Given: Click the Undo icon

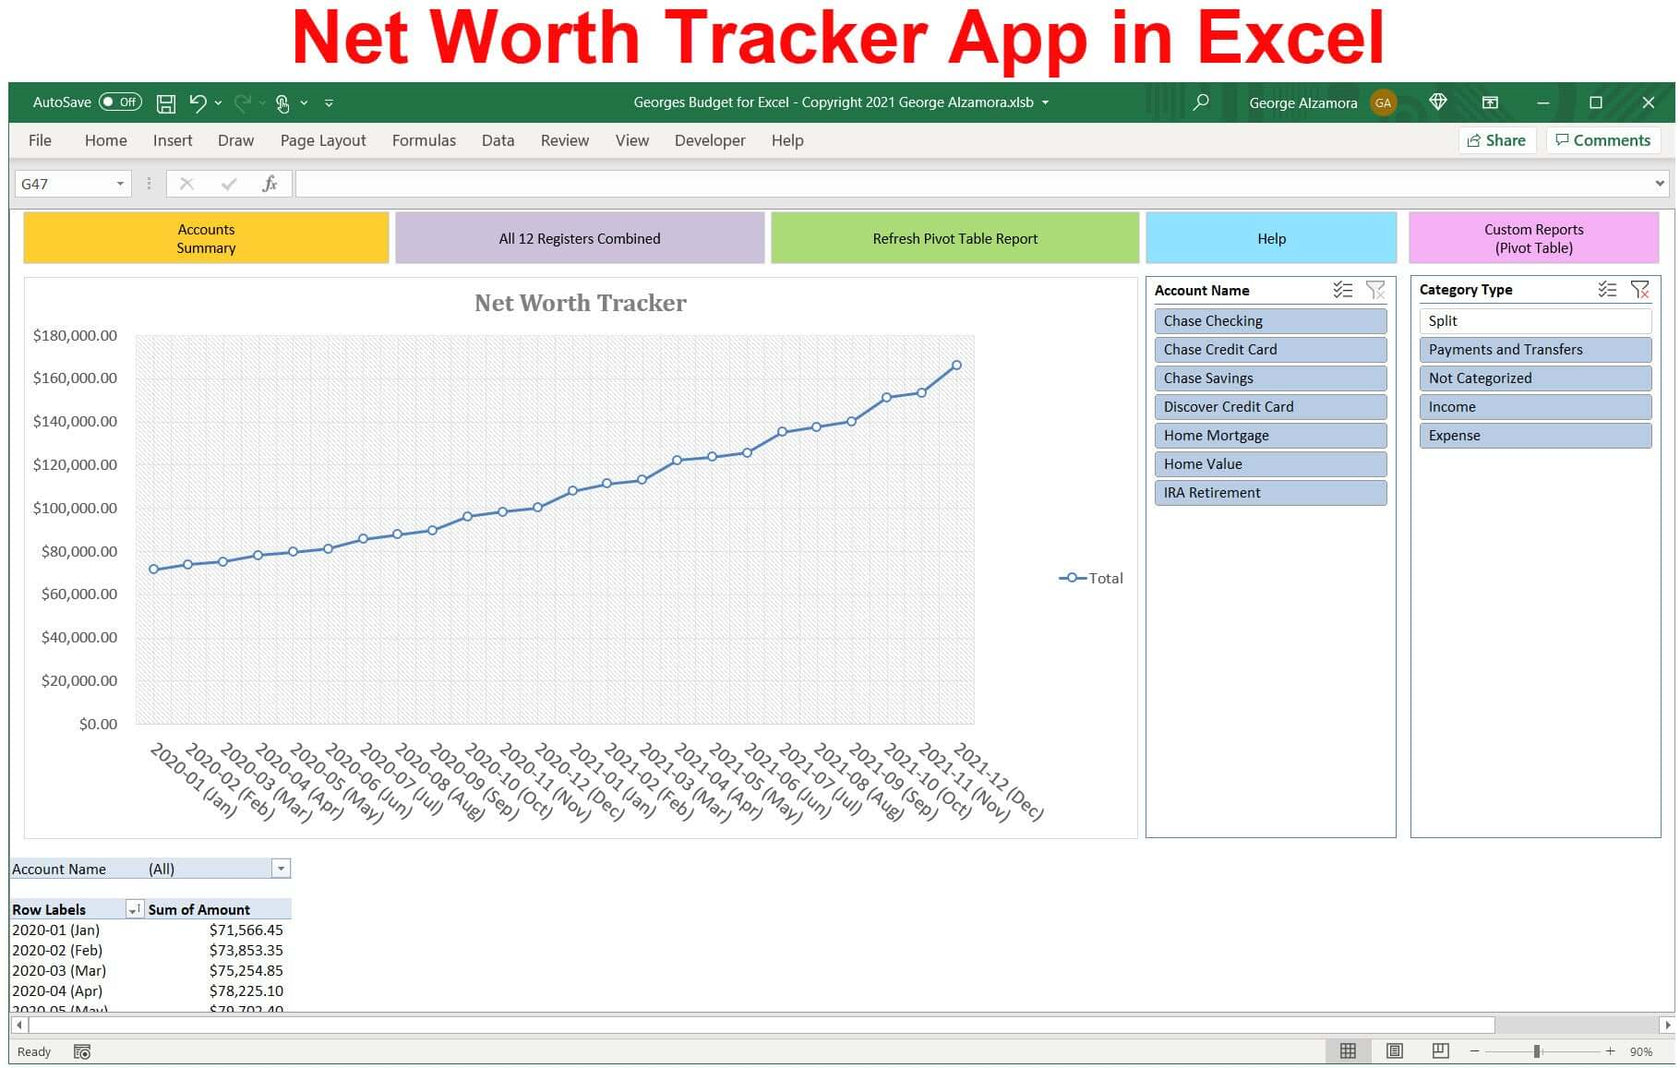Looking at the screenshot, I should [197, 102].
